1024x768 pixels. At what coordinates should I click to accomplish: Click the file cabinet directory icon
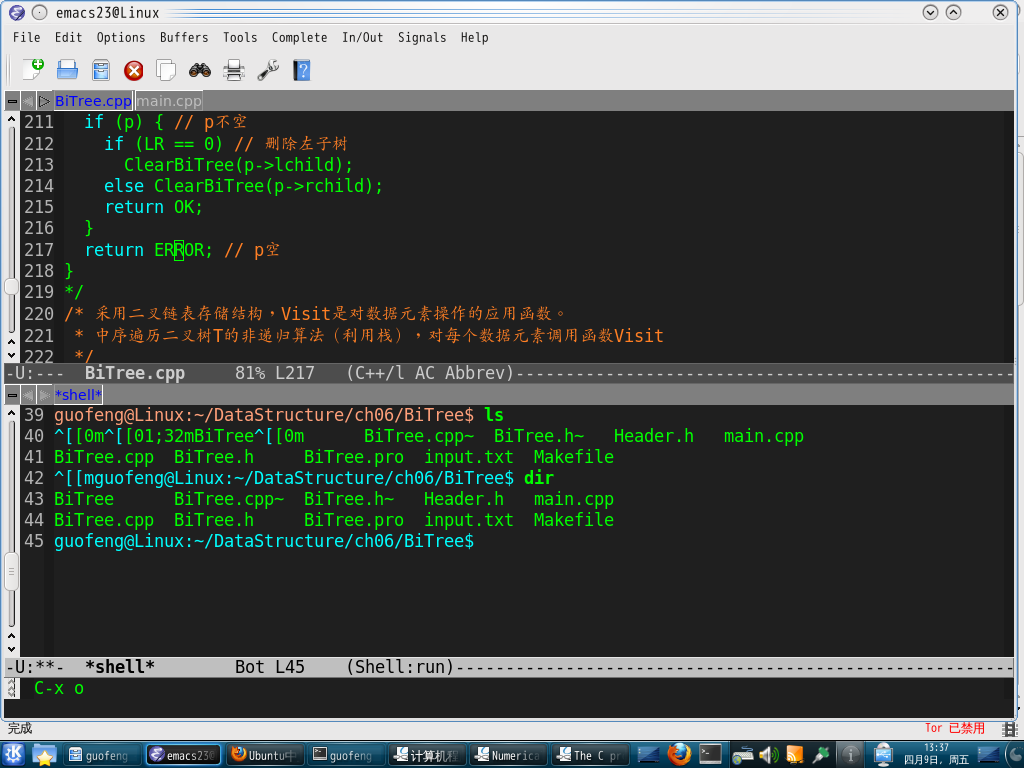(x=101, y=69)
